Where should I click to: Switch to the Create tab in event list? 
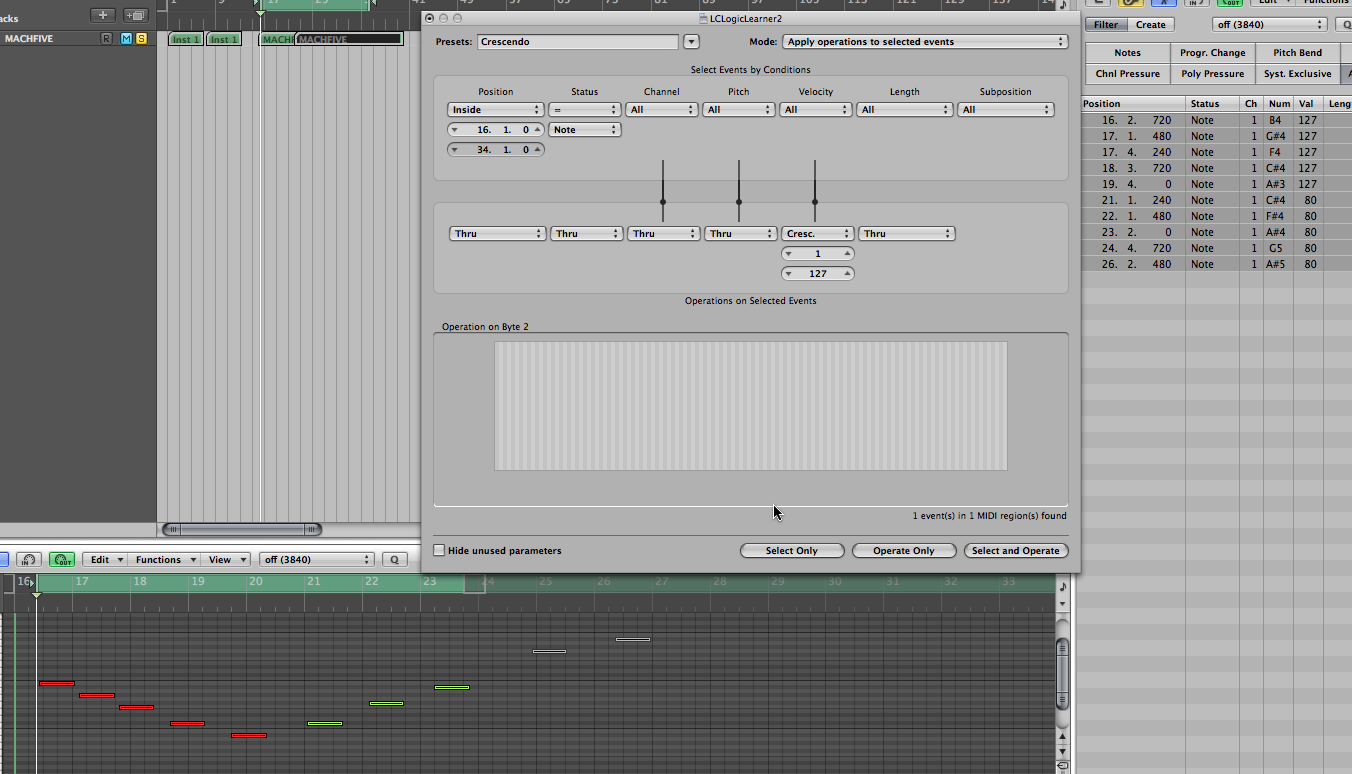1150,25
